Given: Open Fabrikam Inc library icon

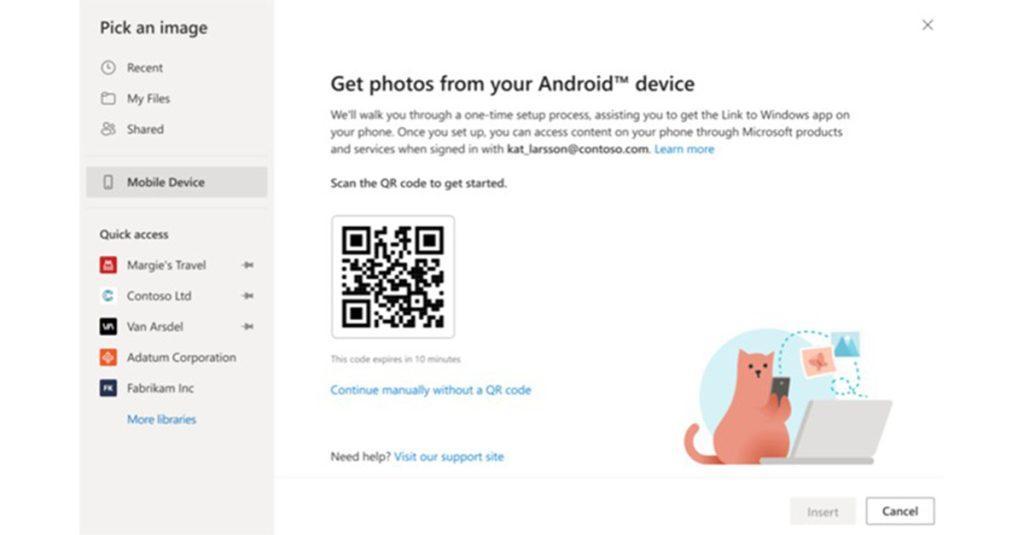Looking at the screenshot, I should [x=108, y=388].
